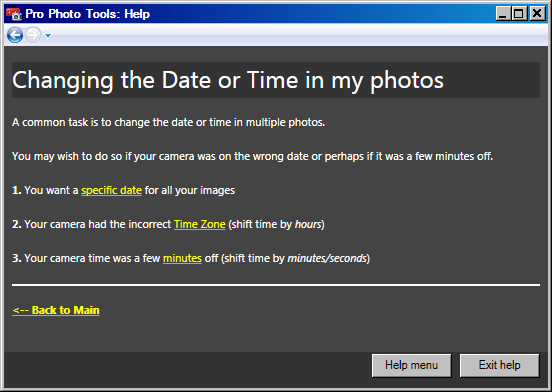Open the 'Time Zone' link

pyautogui.click(x=200, y=224)
